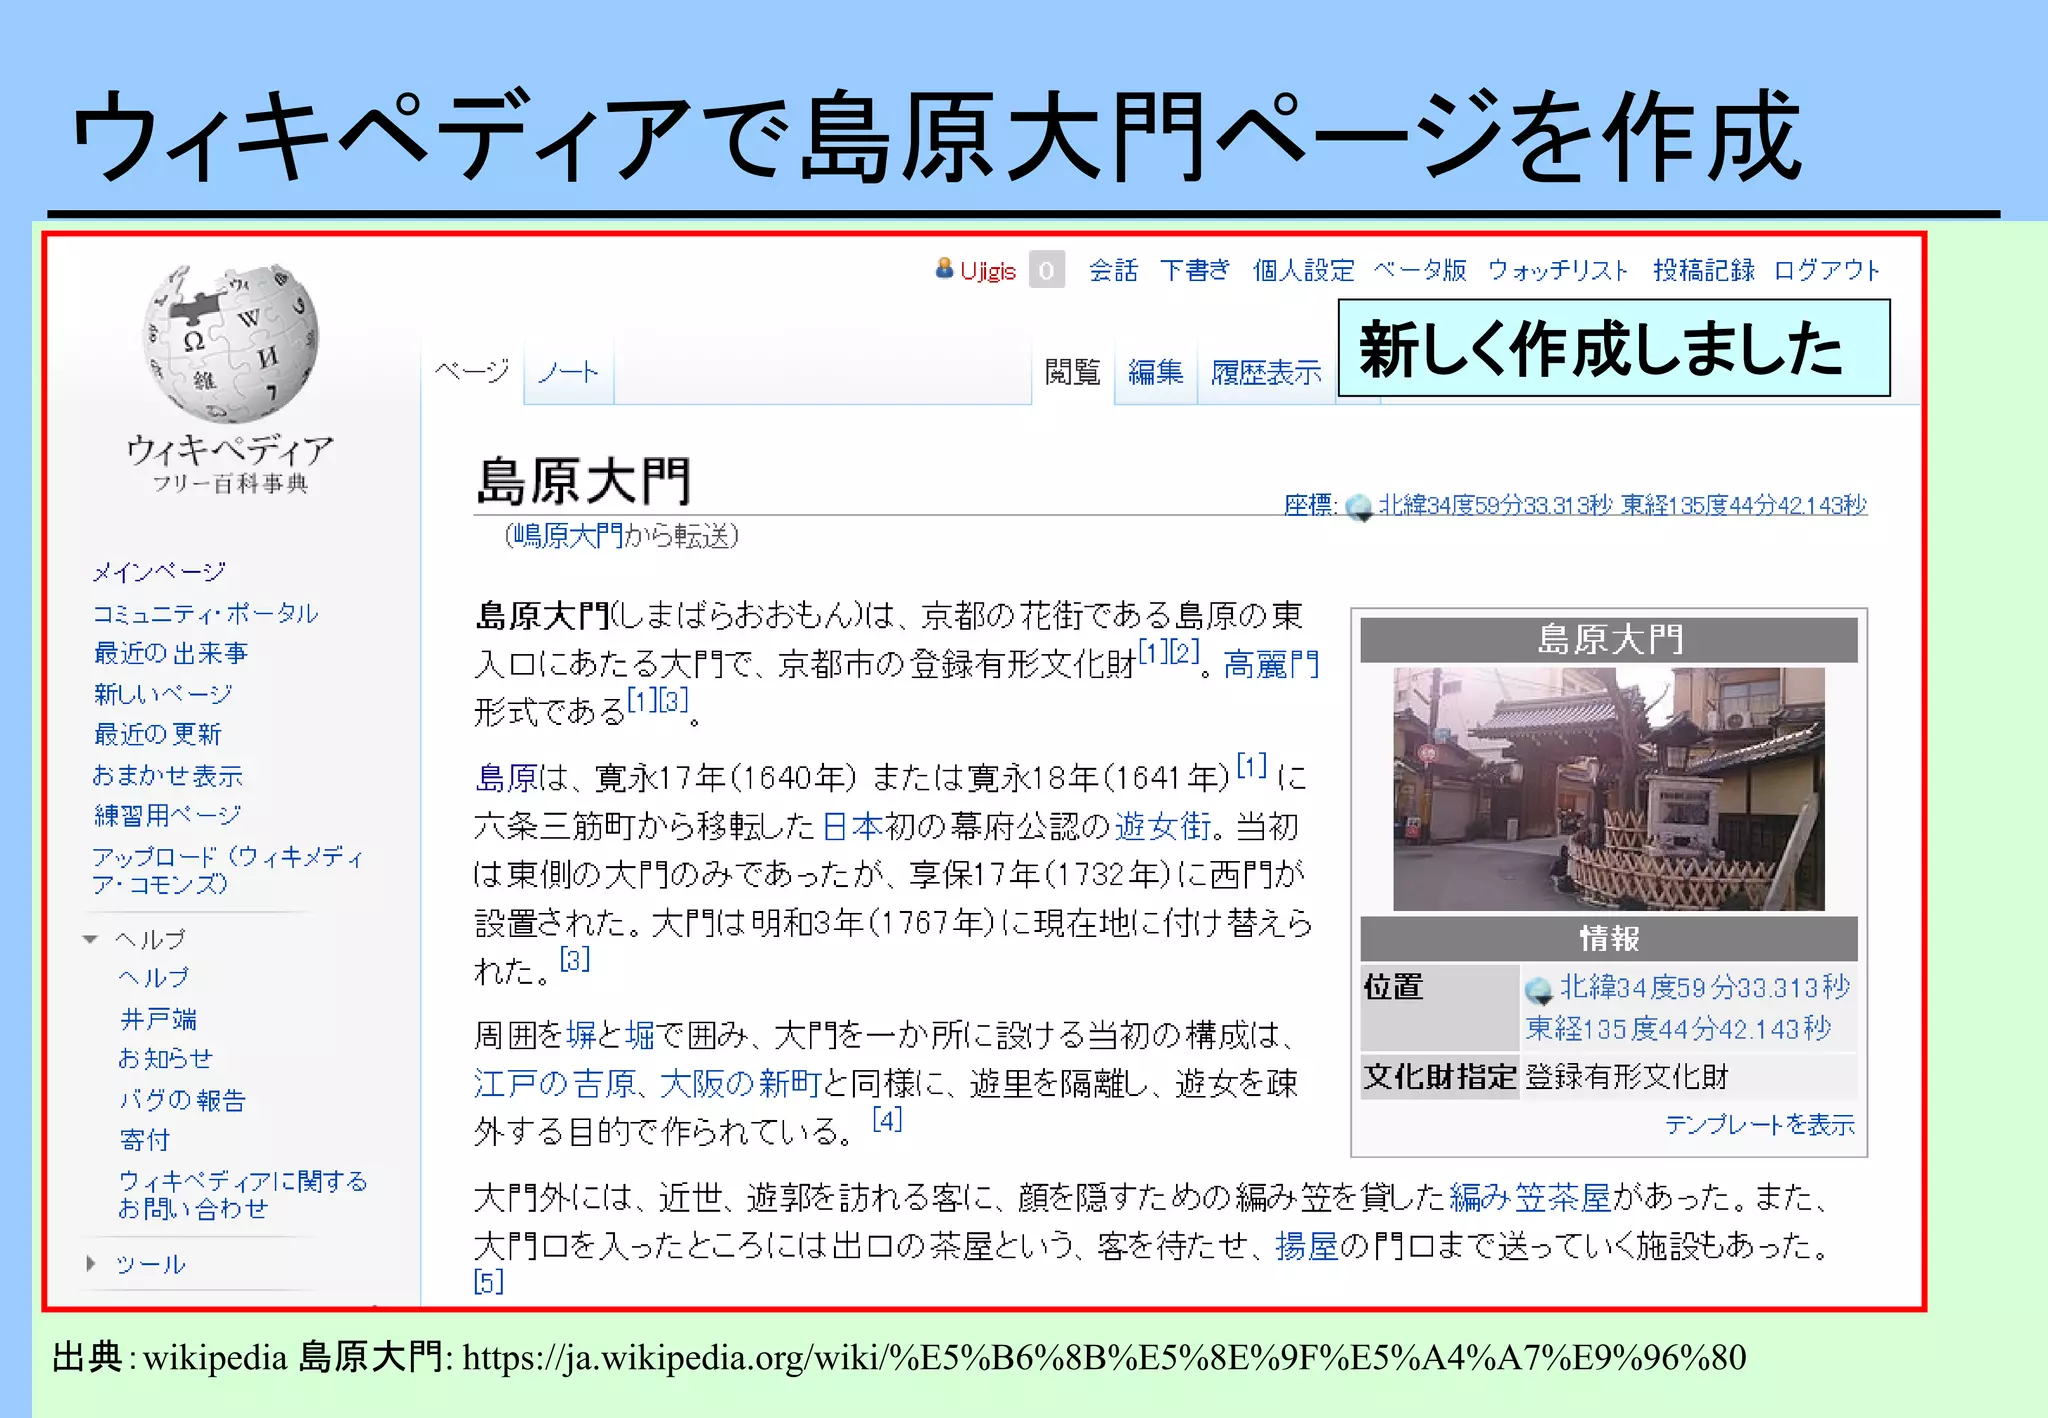Open the ウォッチリスト link

[1558, 270]
